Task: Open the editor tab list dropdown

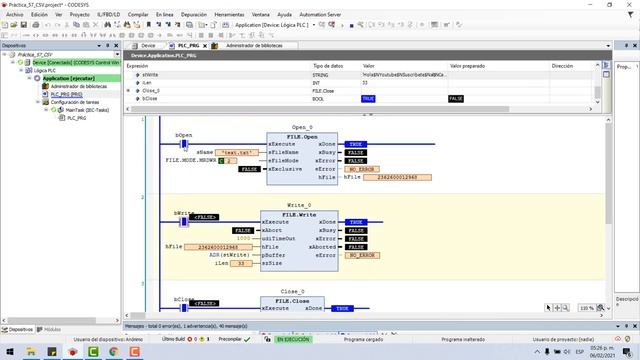Action: point(608,46)
